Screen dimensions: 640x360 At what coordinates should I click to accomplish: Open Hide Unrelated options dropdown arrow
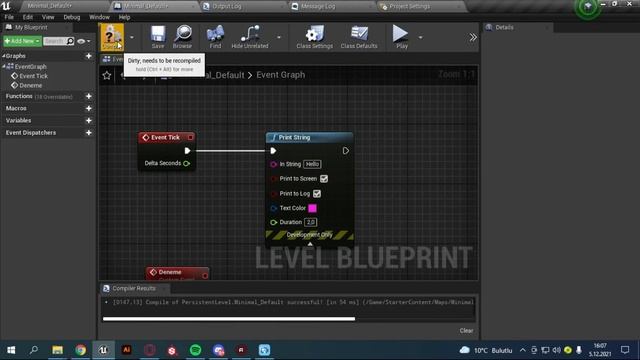pos(279,37)
